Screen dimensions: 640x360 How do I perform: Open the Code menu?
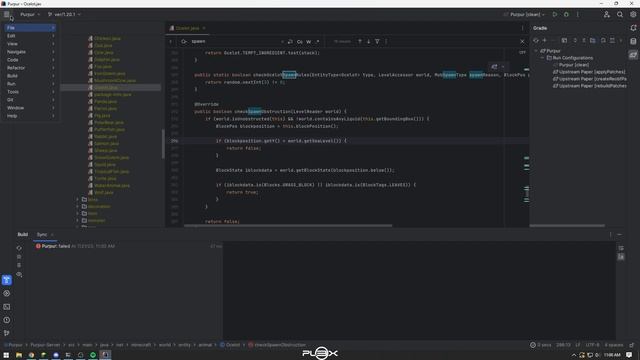pyautogui.click(x=30, y=60)
